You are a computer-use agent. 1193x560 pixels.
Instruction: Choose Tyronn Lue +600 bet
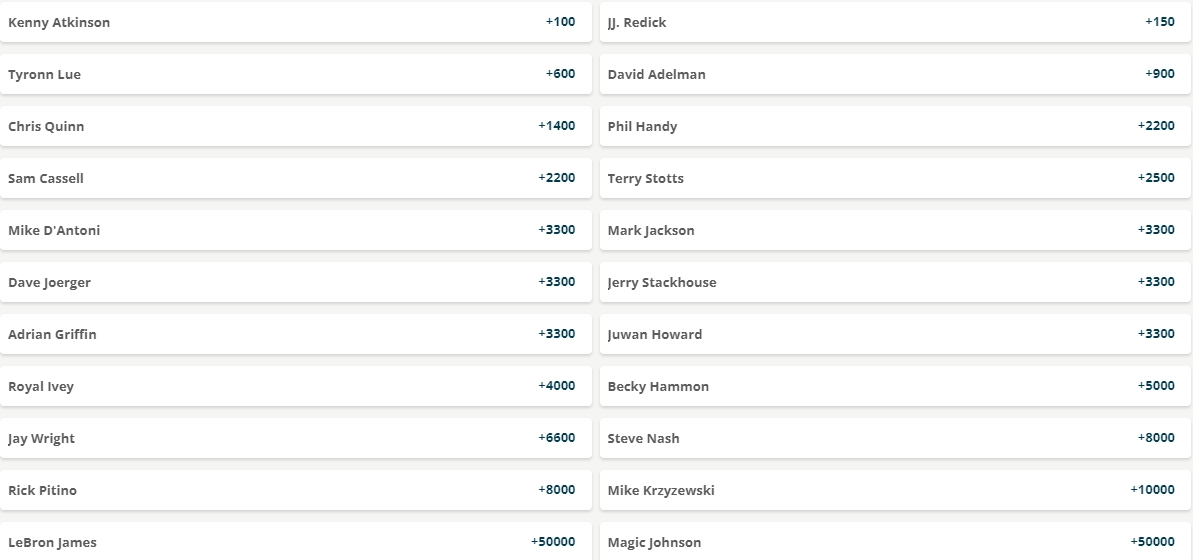coord(296,74)
